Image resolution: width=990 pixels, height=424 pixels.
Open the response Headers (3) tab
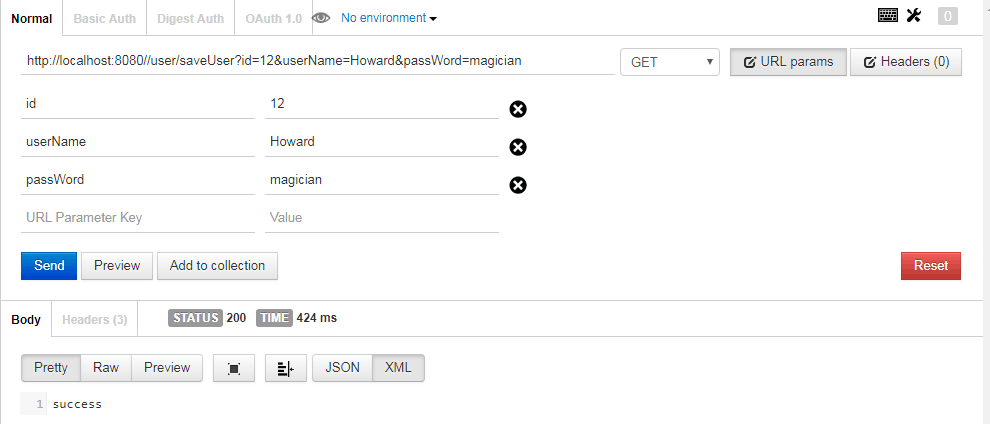tap(95, 320)
